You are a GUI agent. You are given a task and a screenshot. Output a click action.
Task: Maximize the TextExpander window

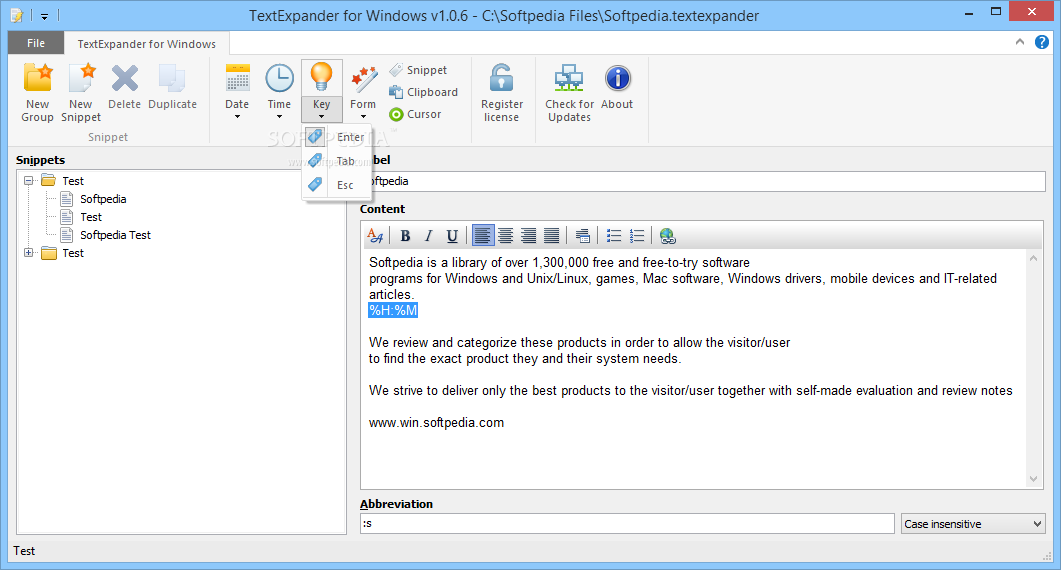[996, 12]
